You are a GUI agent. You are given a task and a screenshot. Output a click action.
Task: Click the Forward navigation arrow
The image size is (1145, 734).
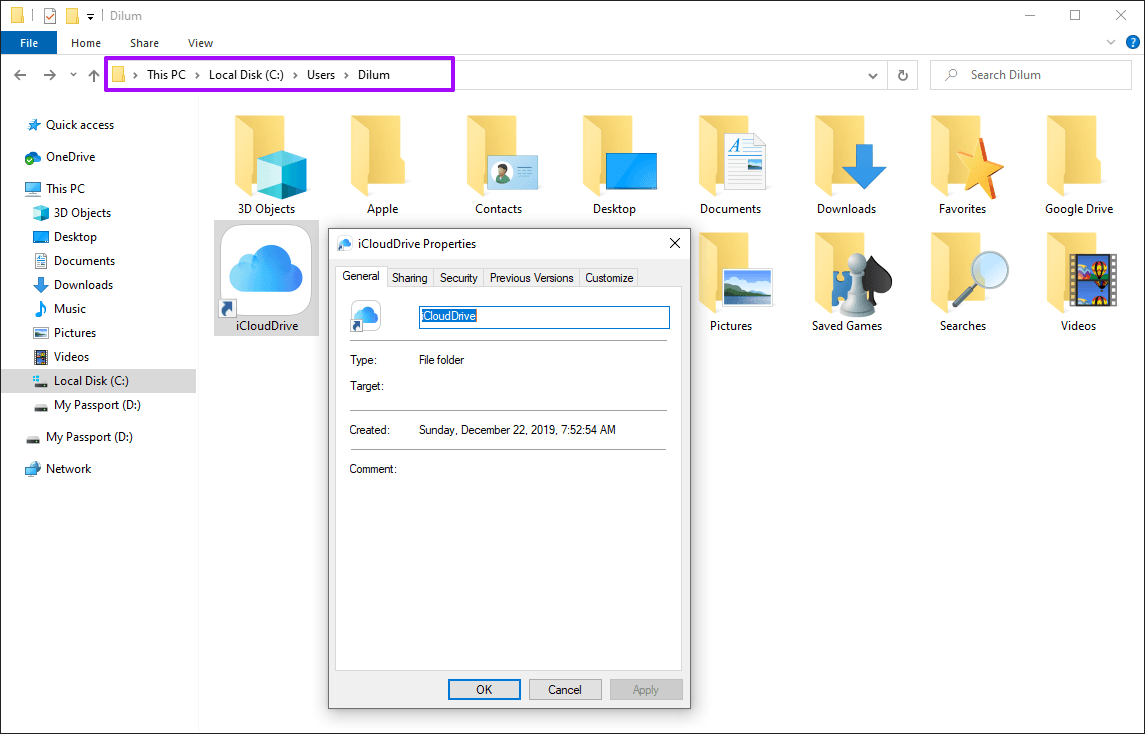[49, 74]
